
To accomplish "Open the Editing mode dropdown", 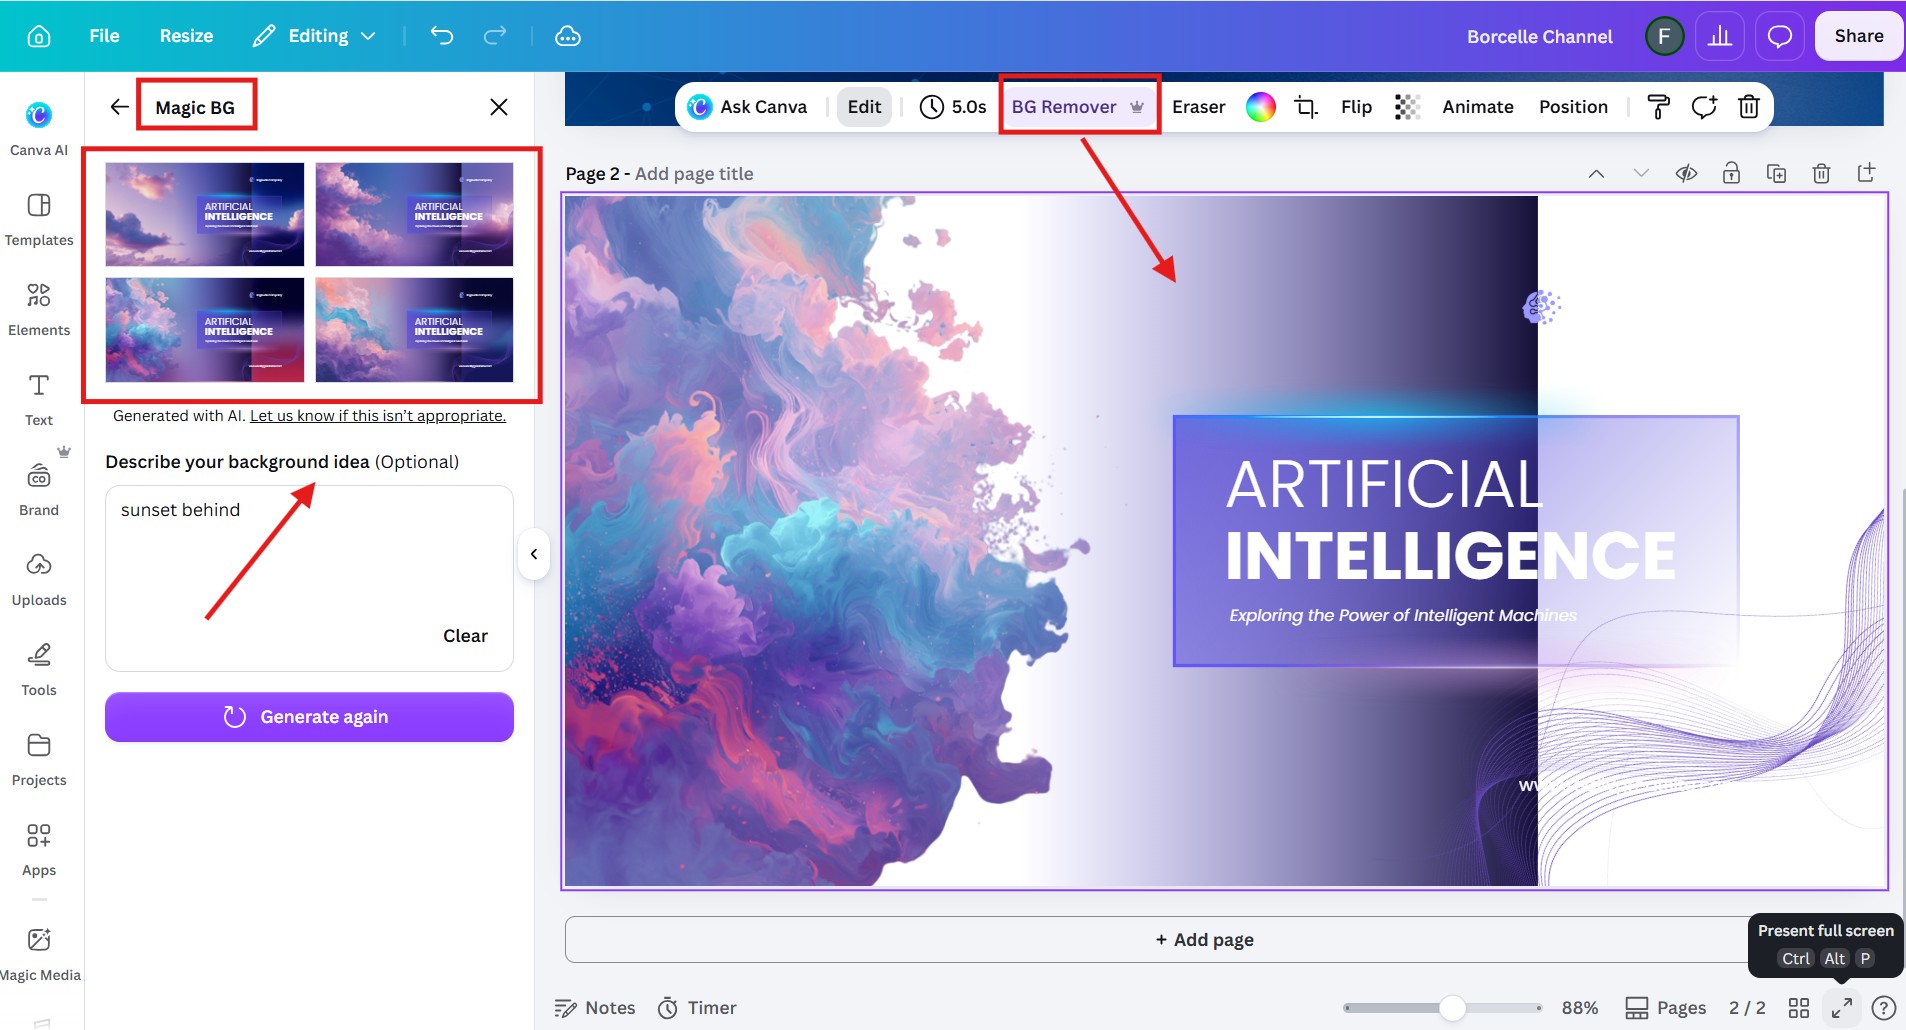I will coord(314,36).
